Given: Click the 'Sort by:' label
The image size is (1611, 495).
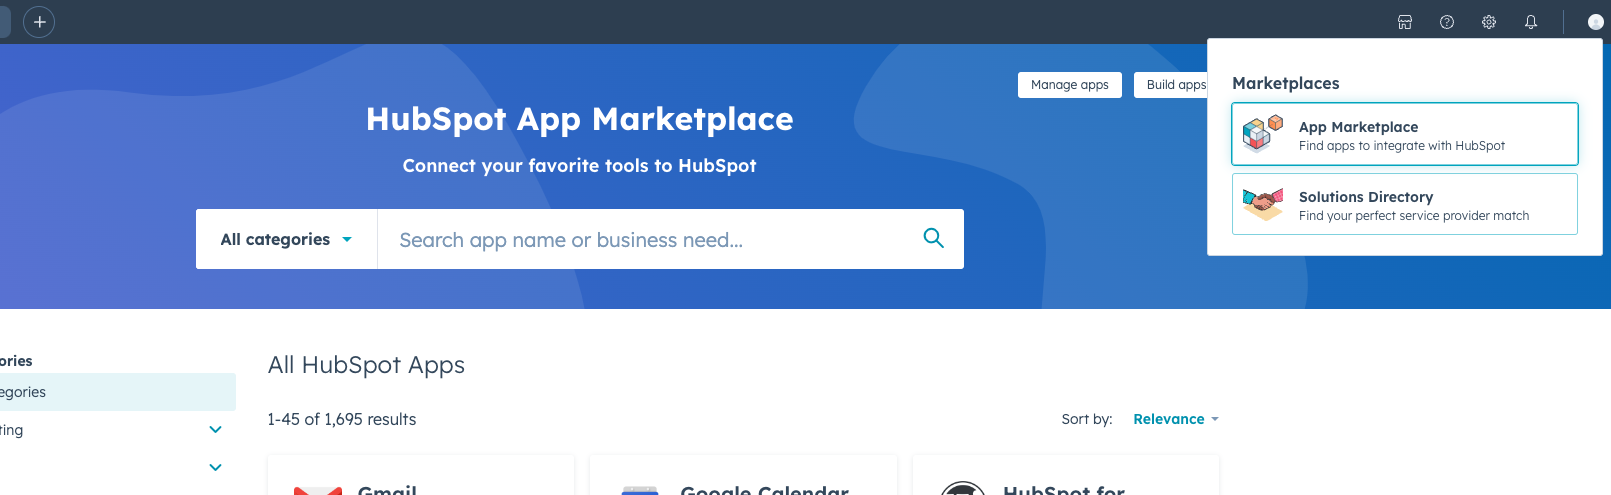Looking at the screenshot, I should [1087, 419].
